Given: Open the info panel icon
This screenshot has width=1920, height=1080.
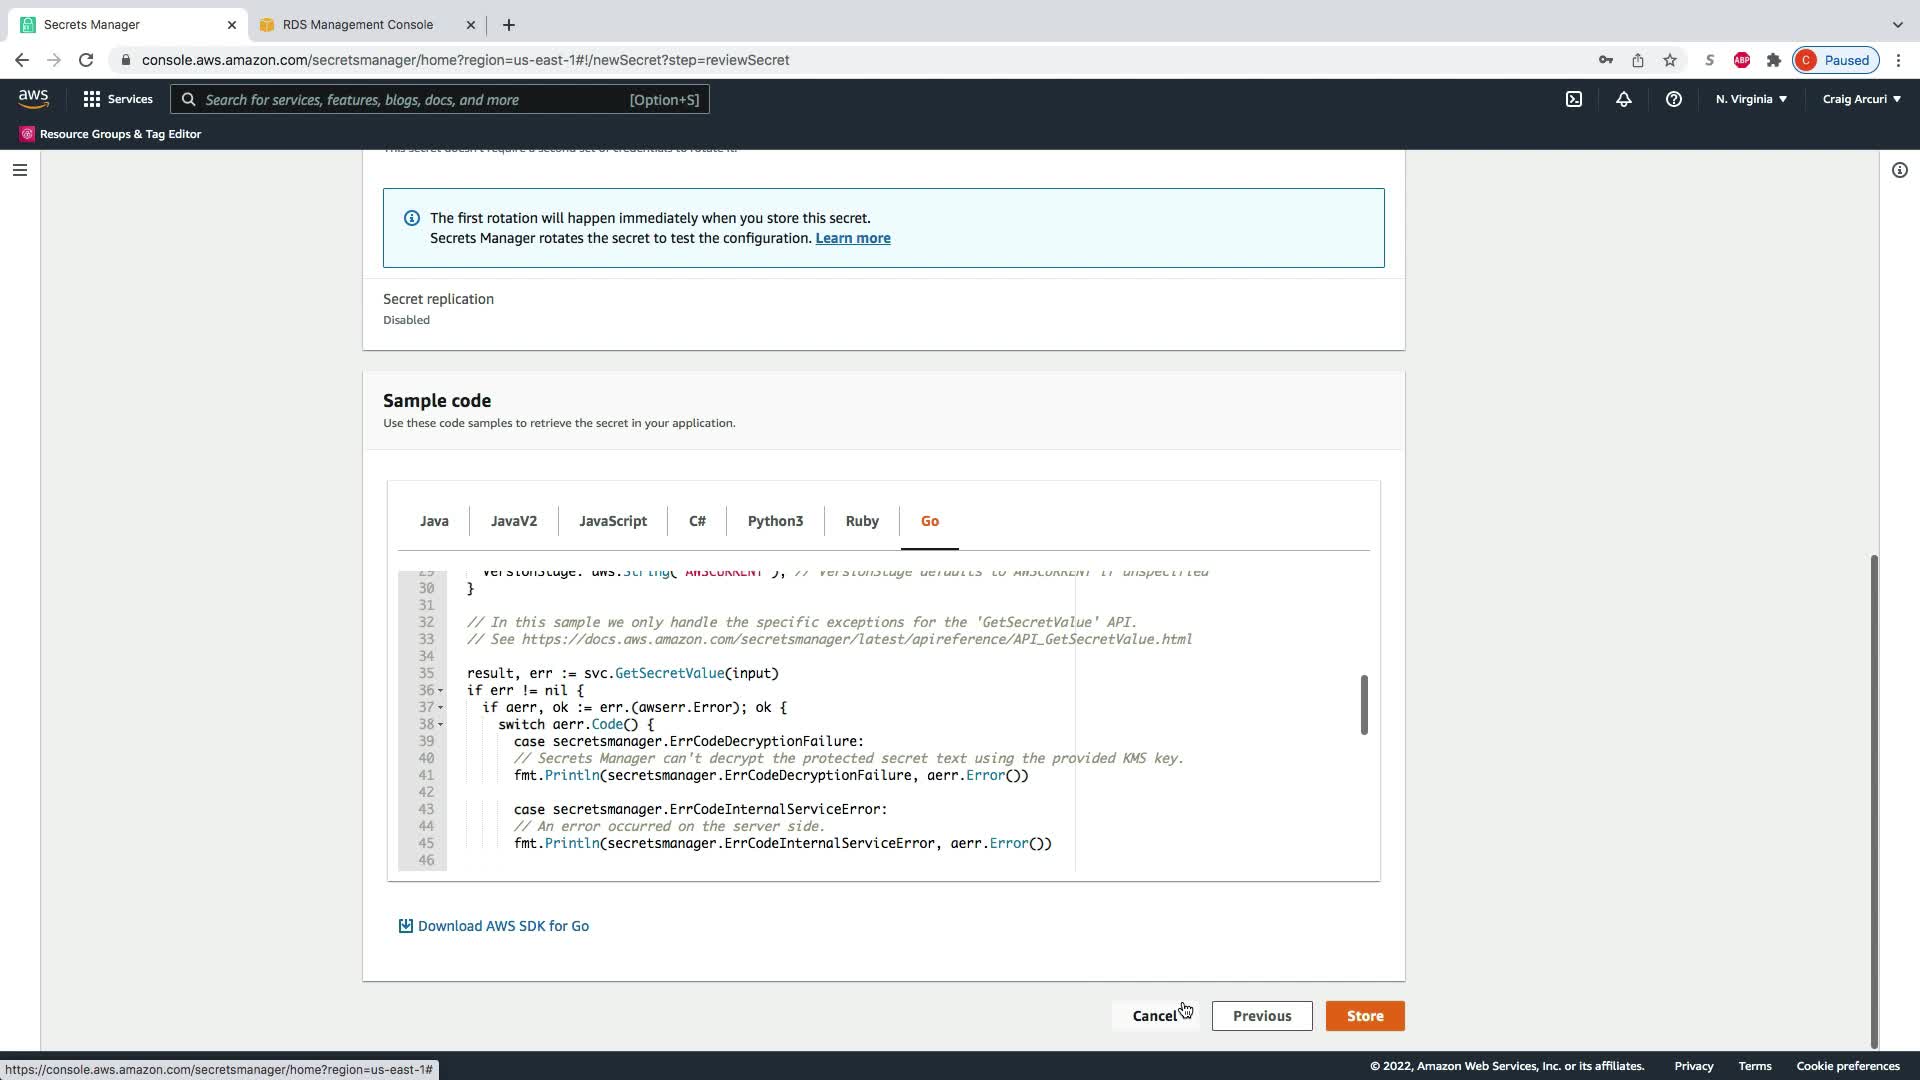Looking at the screenshot, I should pos(1899,170).
